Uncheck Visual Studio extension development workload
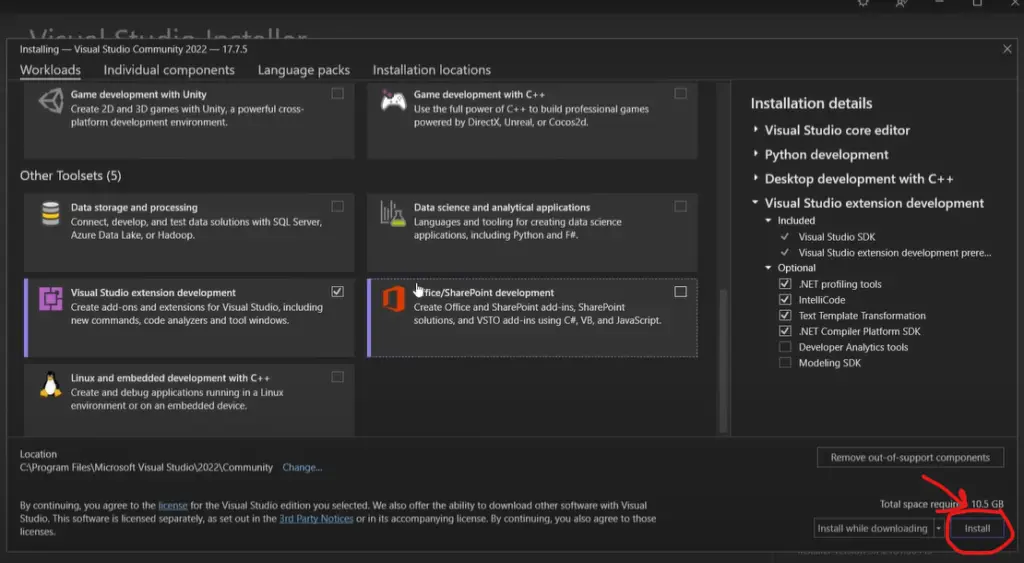The width and height of the screenshot is (1024, 563). point(337,291)
